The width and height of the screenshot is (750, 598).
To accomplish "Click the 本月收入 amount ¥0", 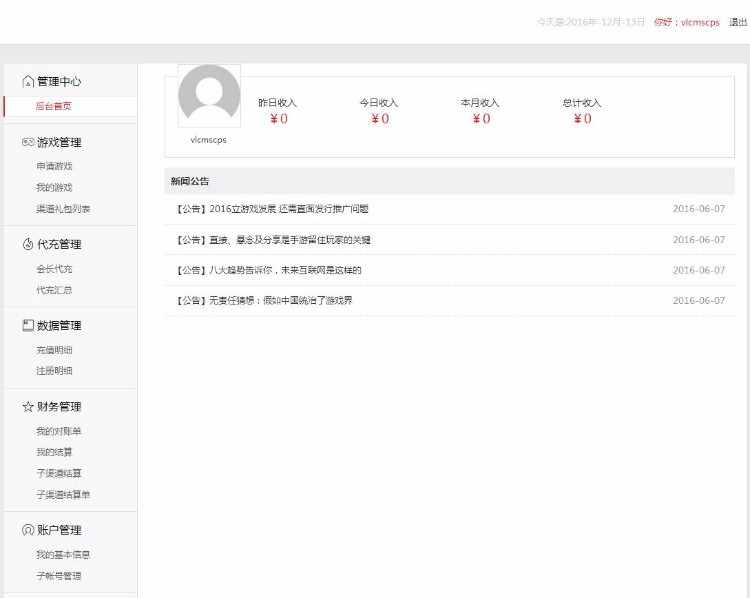I will [482, 119].
